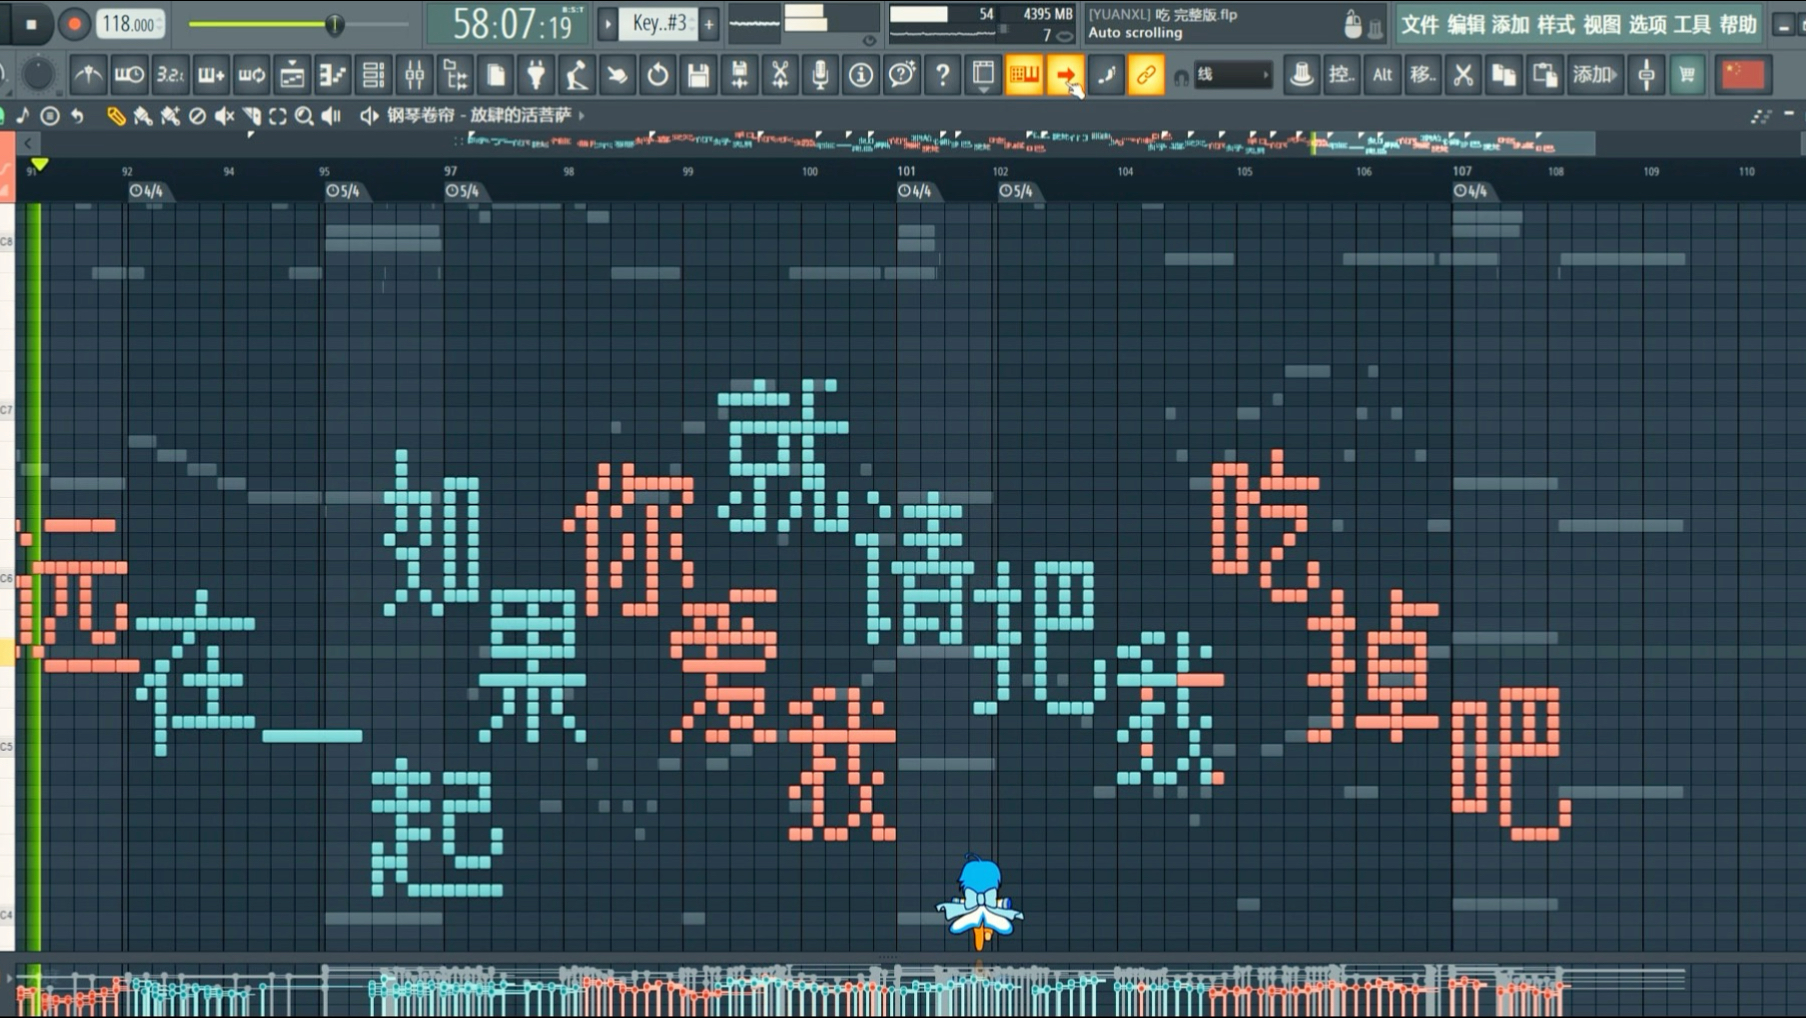Toggle wait for input before recording
Viewport: 1806px width, 1019px height.
click(x=129, y=75)
